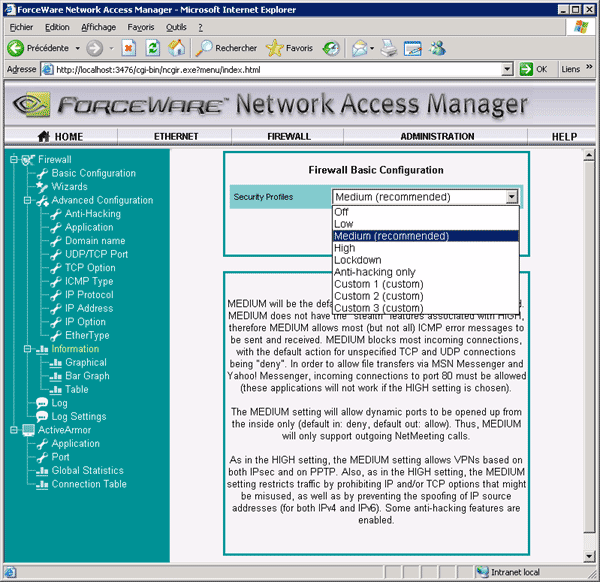Click the Favoris star icon
Viewport: 600px width, 582px height.
pyautogui.click(x=274, y=48)
